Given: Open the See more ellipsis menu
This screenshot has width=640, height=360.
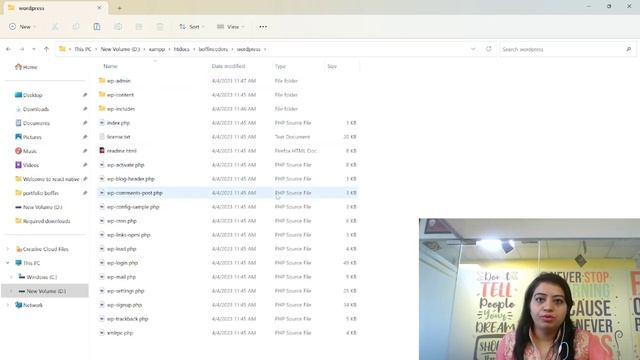Looking at the screenshot, I should pos(263,27).
